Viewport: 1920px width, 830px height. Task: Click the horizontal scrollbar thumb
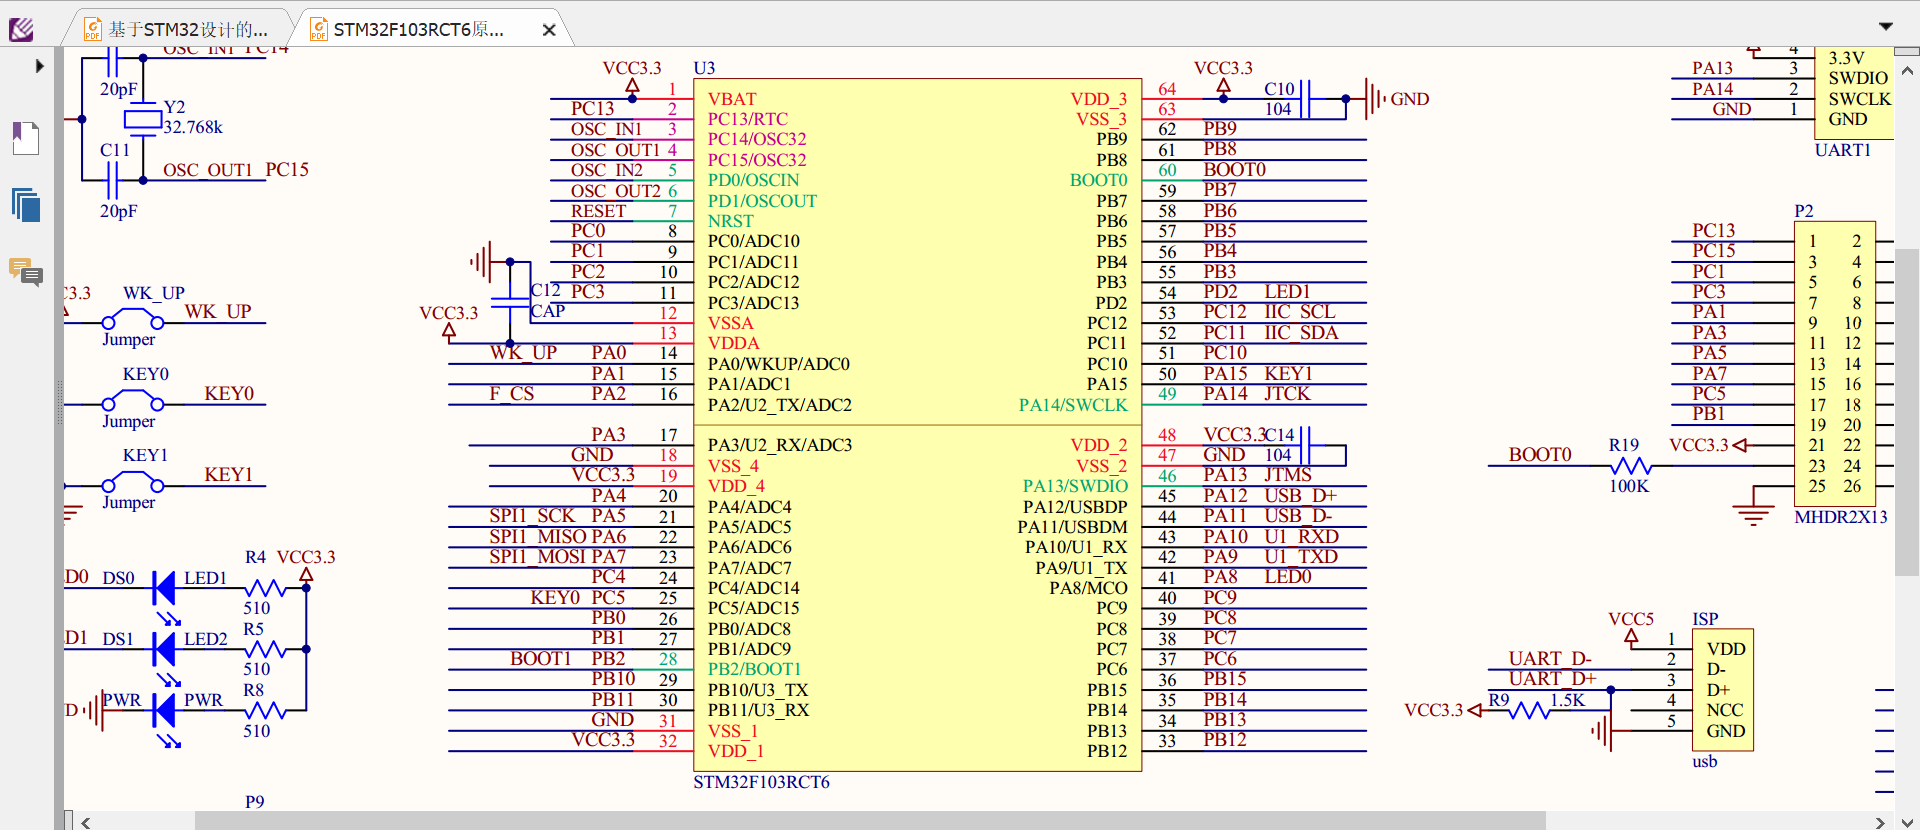[870, 822]
